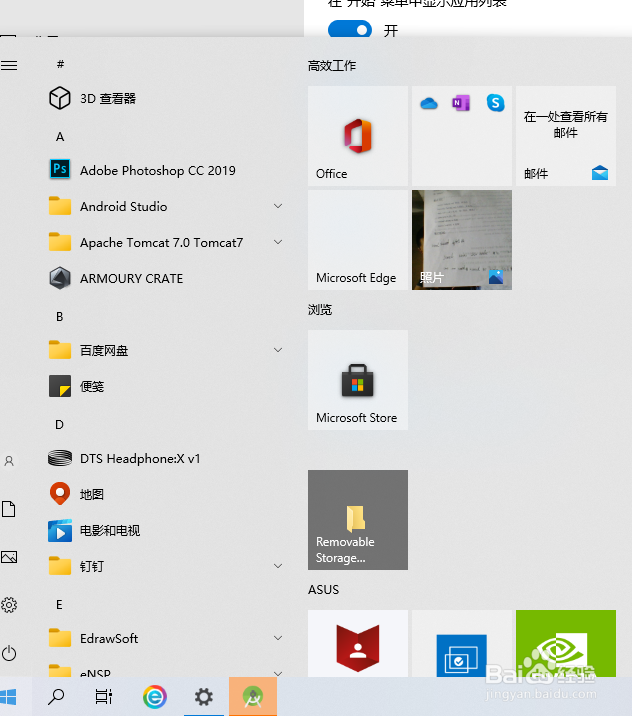Click the B letter group header

coord(59,316)
